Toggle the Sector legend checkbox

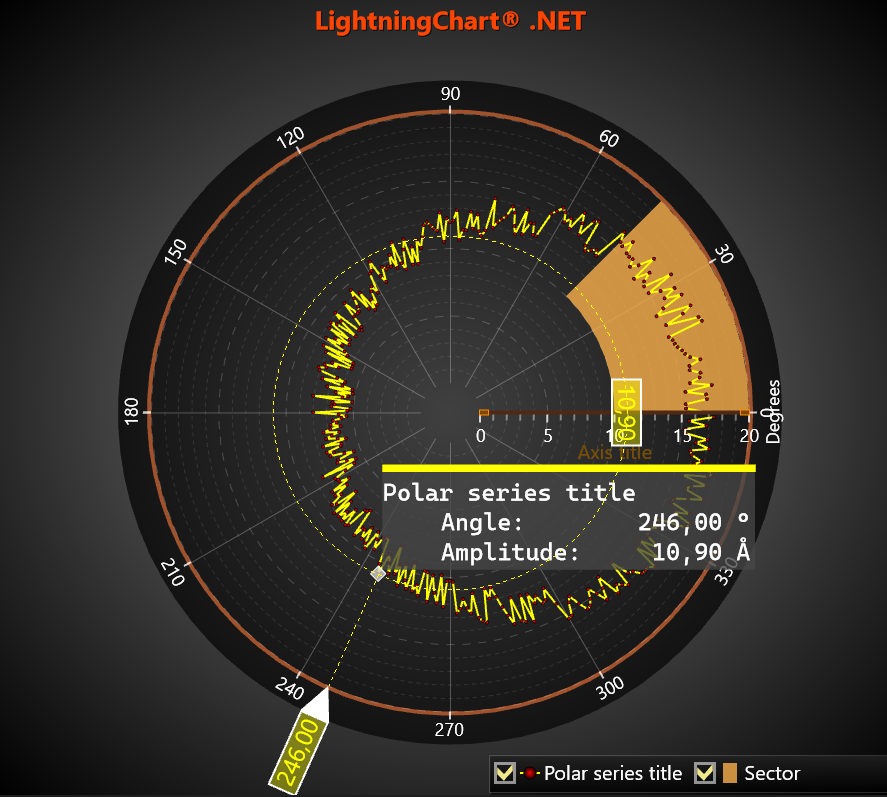[705, 773]
